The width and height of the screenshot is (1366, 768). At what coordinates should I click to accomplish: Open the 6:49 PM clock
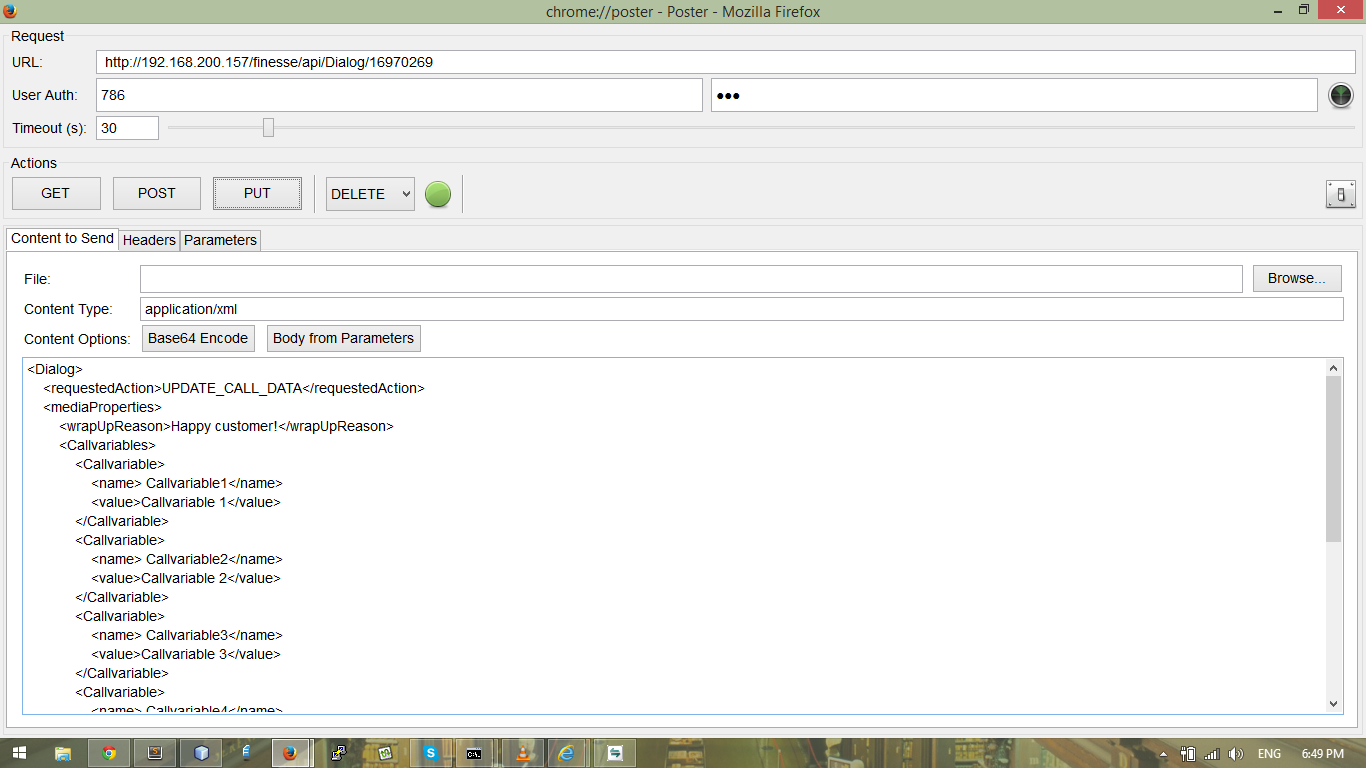1323,754
